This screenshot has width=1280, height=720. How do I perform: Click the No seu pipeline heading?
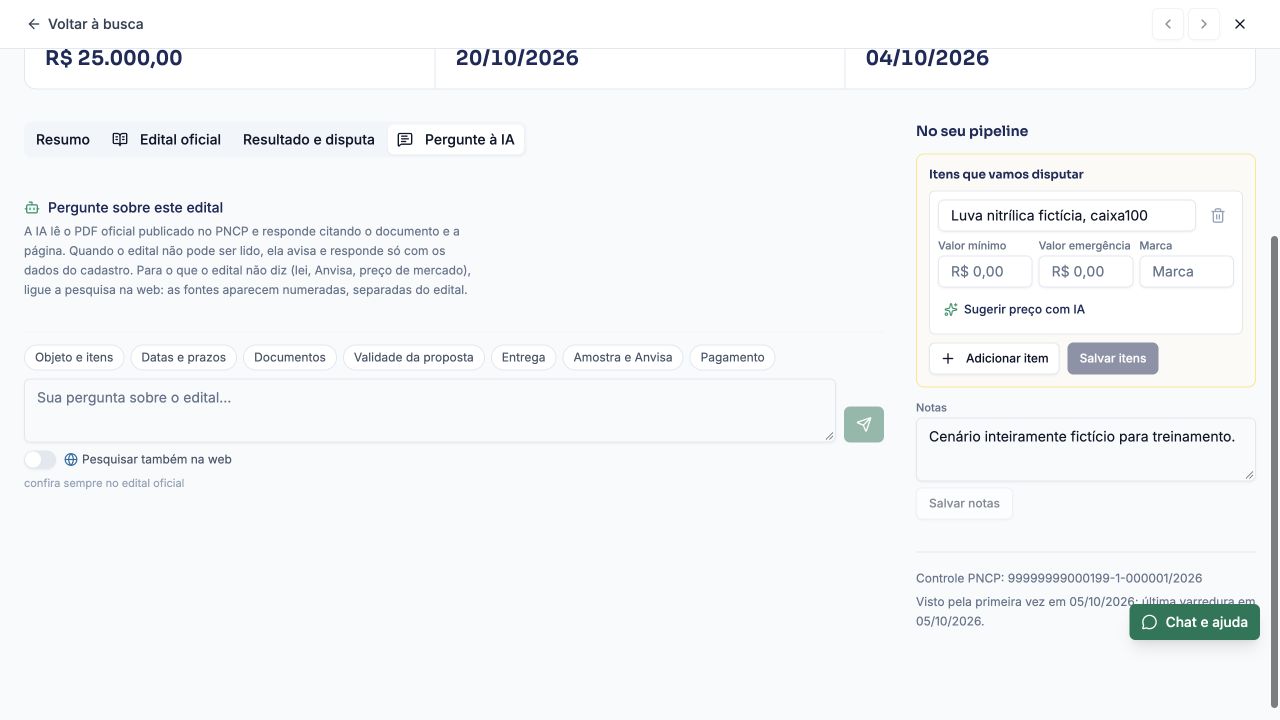[972, 131]
